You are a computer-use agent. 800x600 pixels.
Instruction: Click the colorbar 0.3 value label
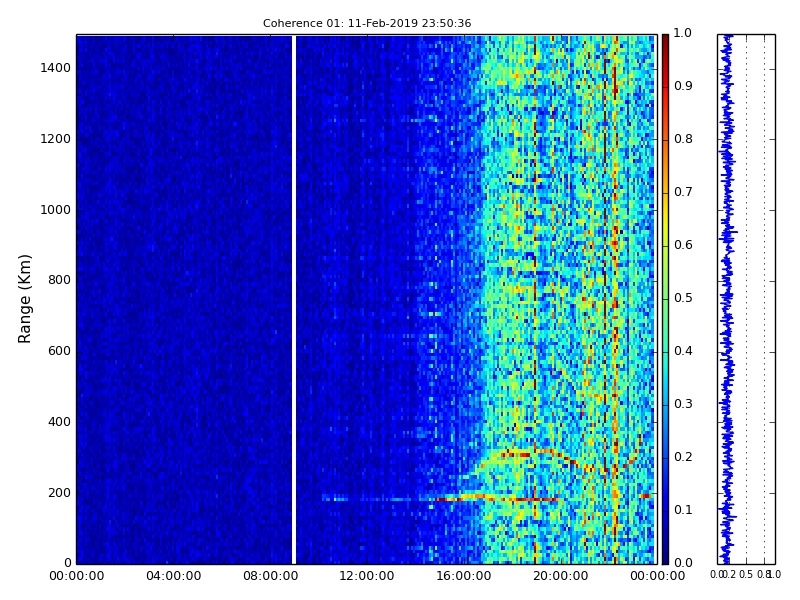tap(683, 404)
